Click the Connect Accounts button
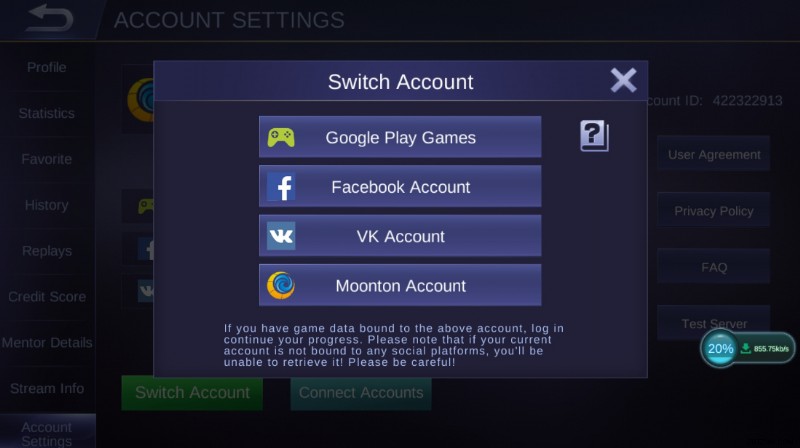 click(x=361, y=393)
